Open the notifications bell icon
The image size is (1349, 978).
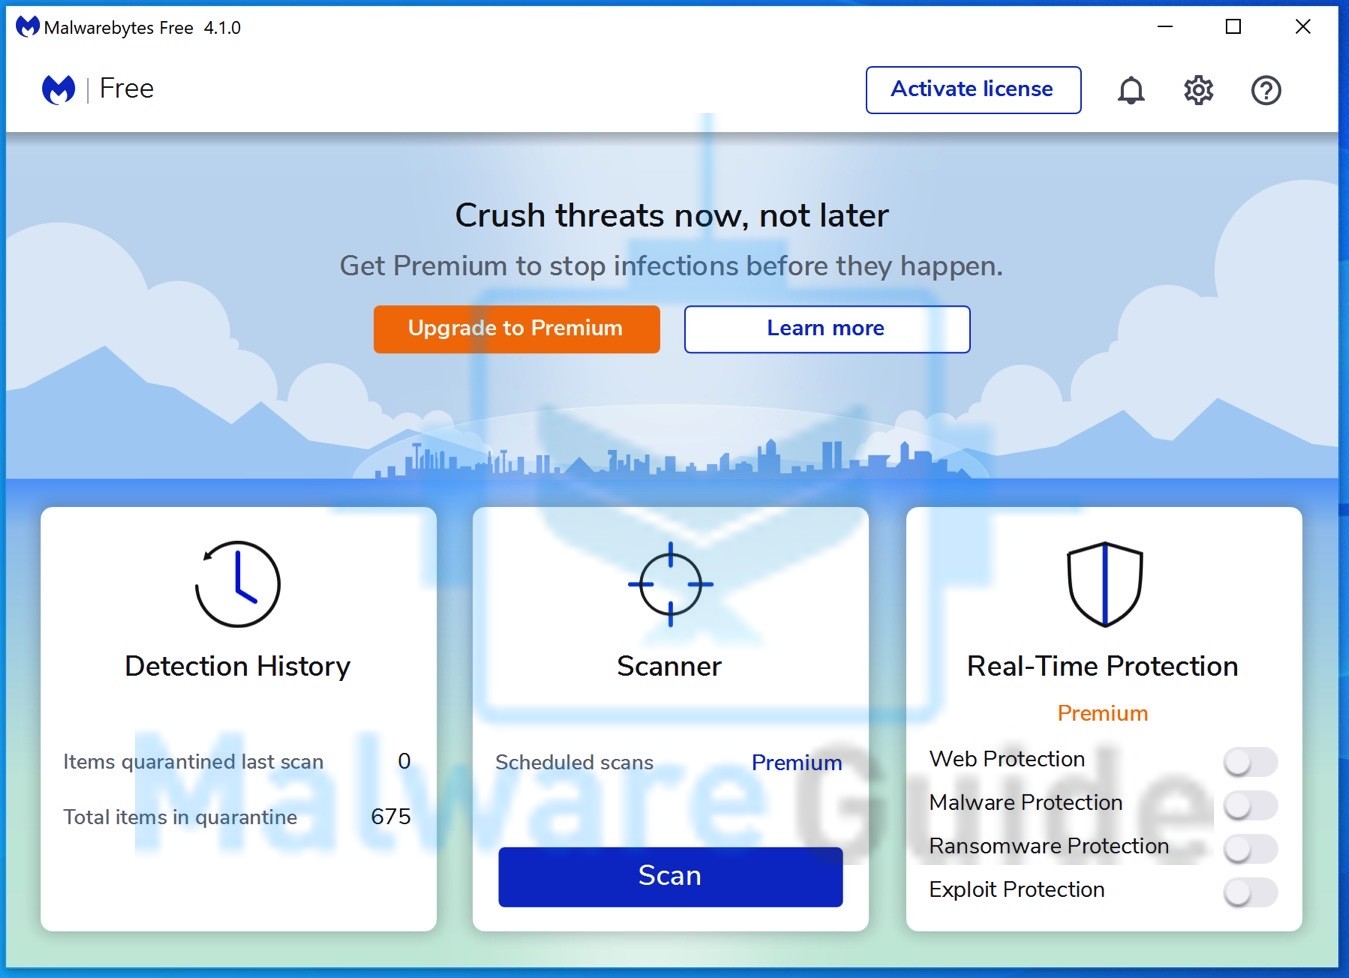point(1131,90)
